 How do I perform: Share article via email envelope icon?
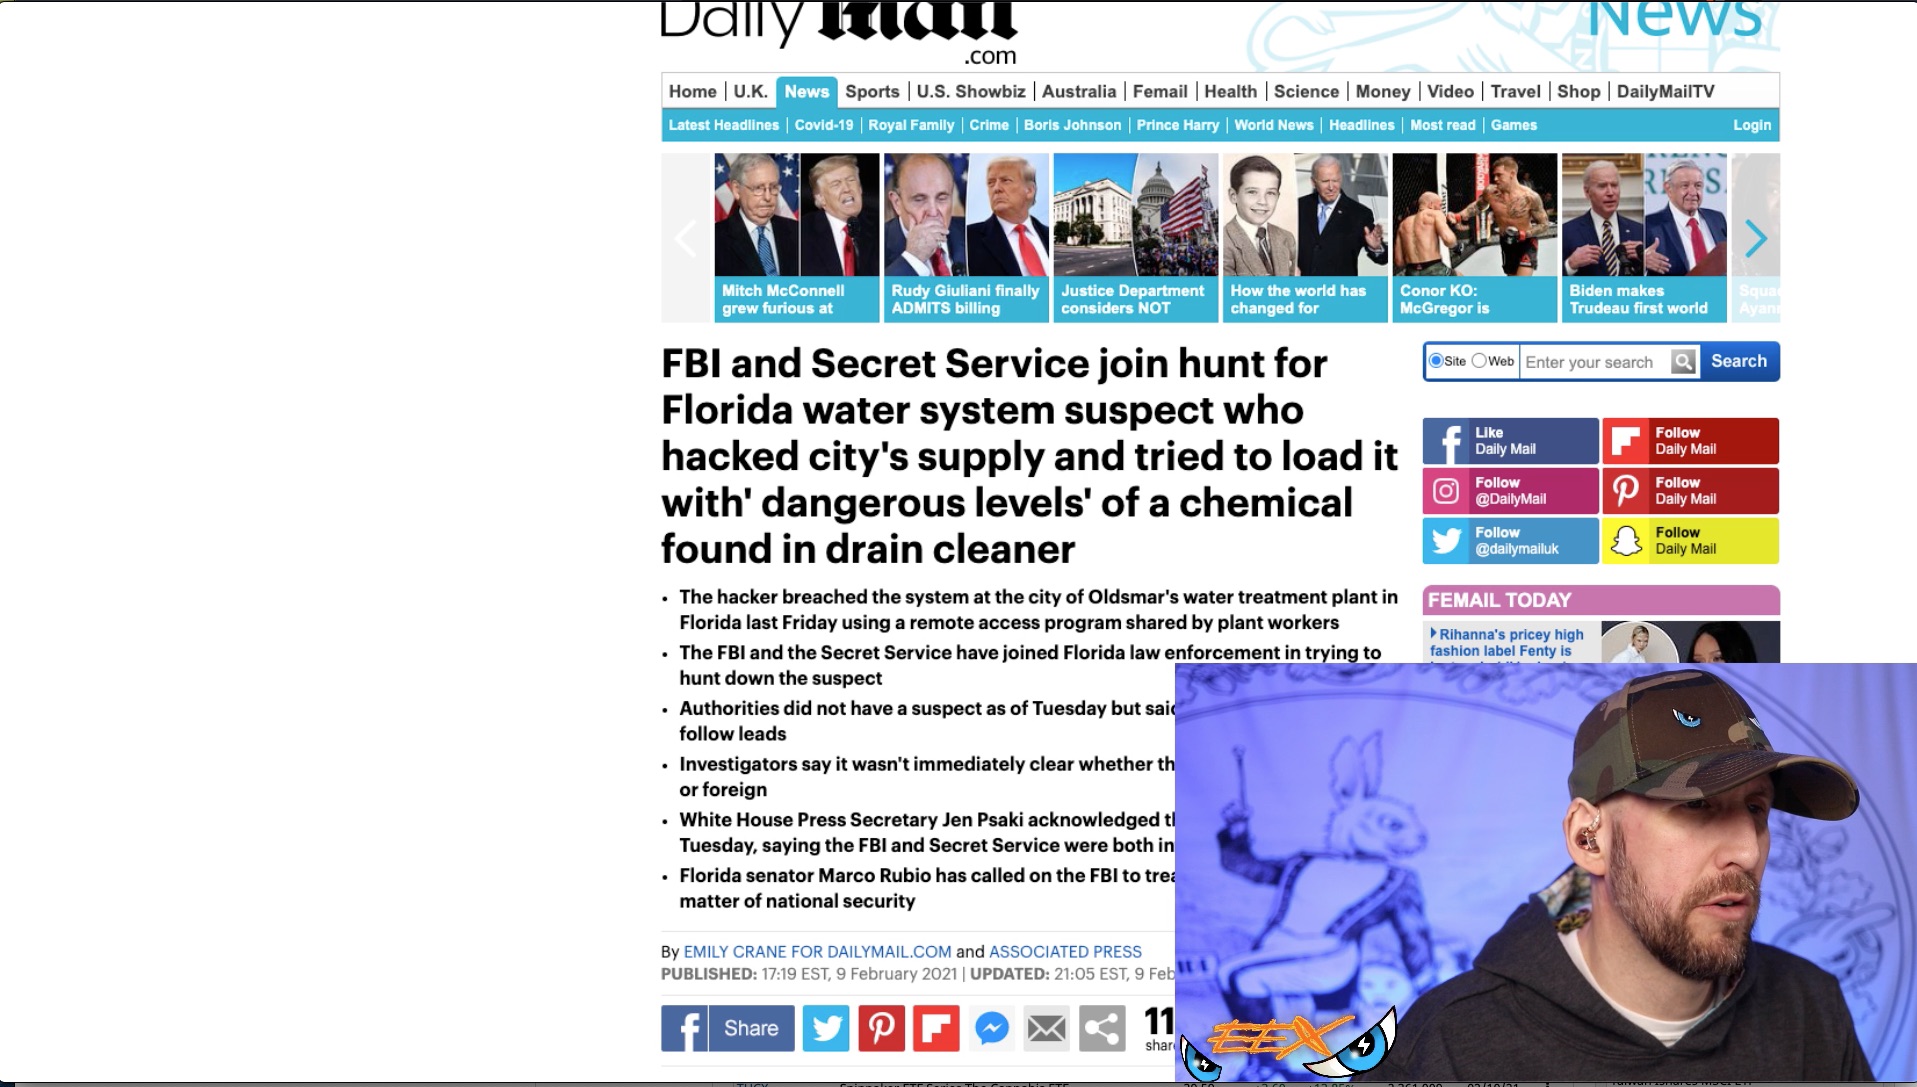coord(1047,1028)
